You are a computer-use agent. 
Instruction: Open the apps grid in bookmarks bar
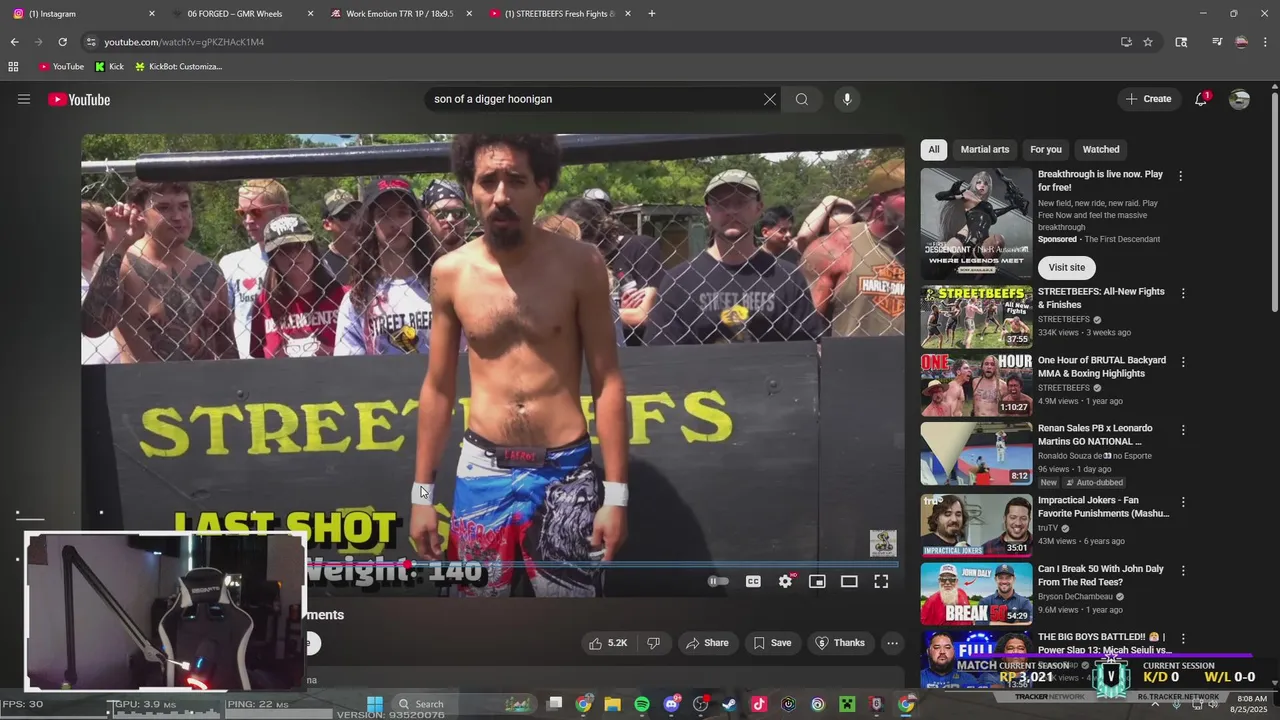tap(13, 67)
